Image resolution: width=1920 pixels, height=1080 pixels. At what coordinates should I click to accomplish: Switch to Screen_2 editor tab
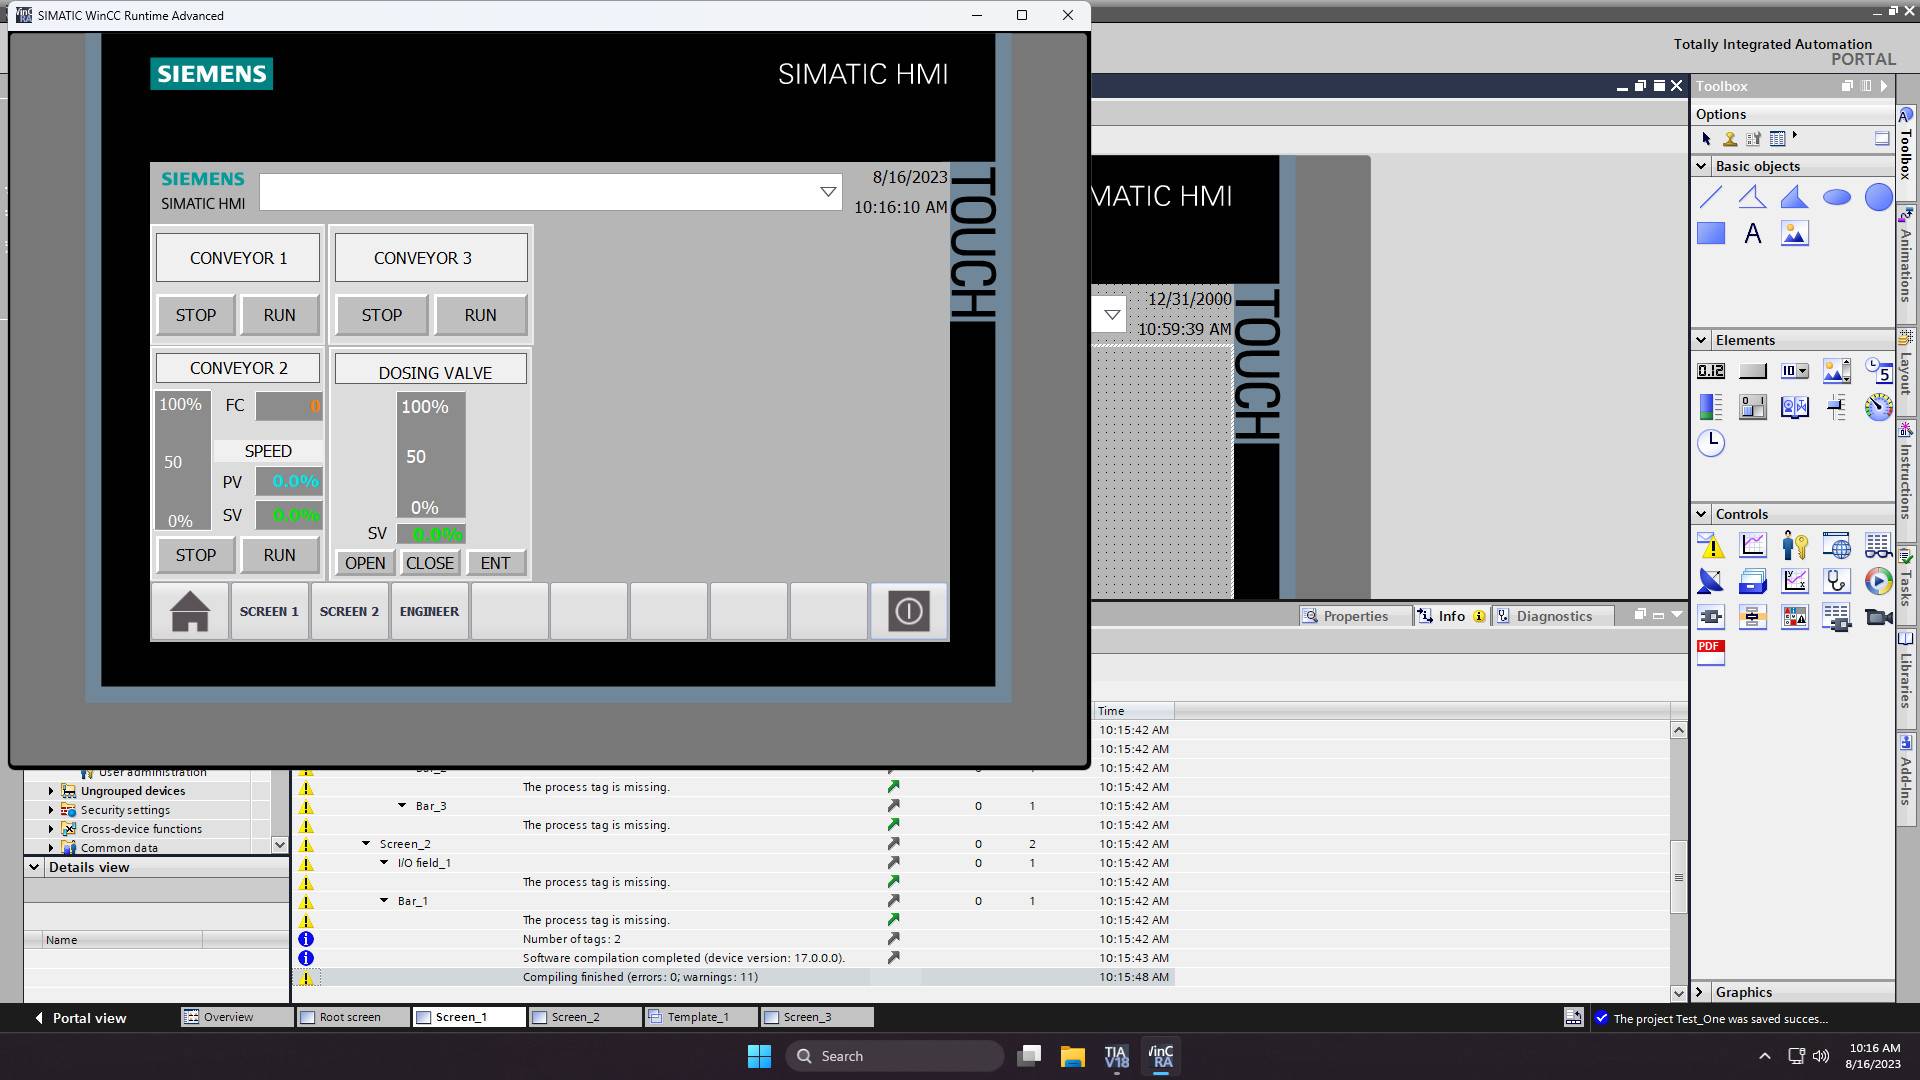coord(586,1017)
